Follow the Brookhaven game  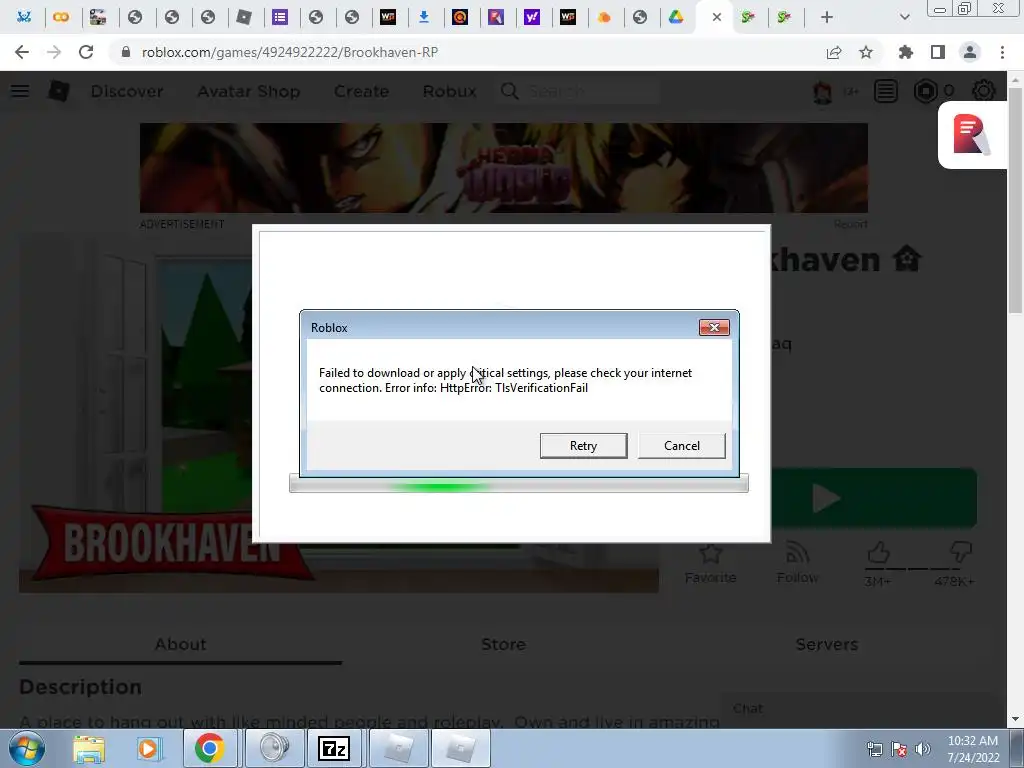click(x=797, y=563)
